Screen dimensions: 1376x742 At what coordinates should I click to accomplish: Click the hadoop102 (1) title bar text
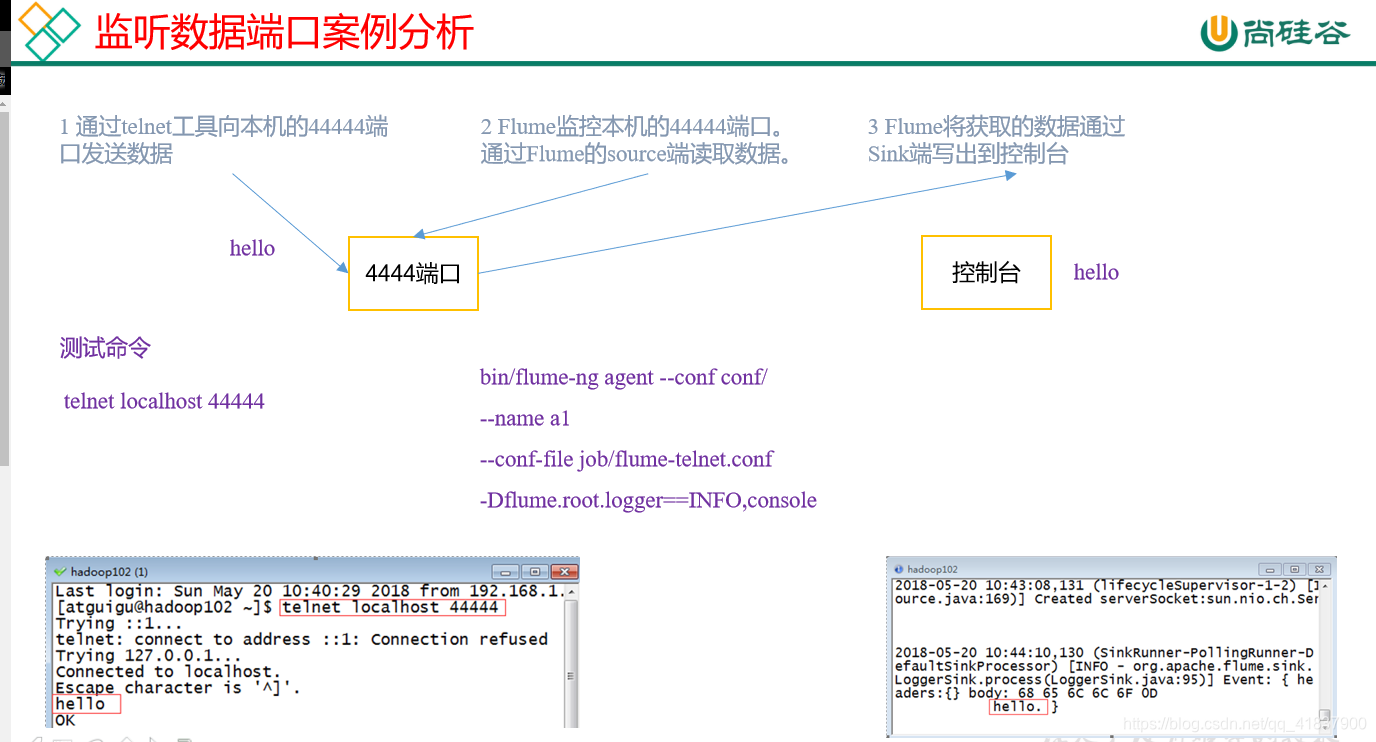(109, 572)
